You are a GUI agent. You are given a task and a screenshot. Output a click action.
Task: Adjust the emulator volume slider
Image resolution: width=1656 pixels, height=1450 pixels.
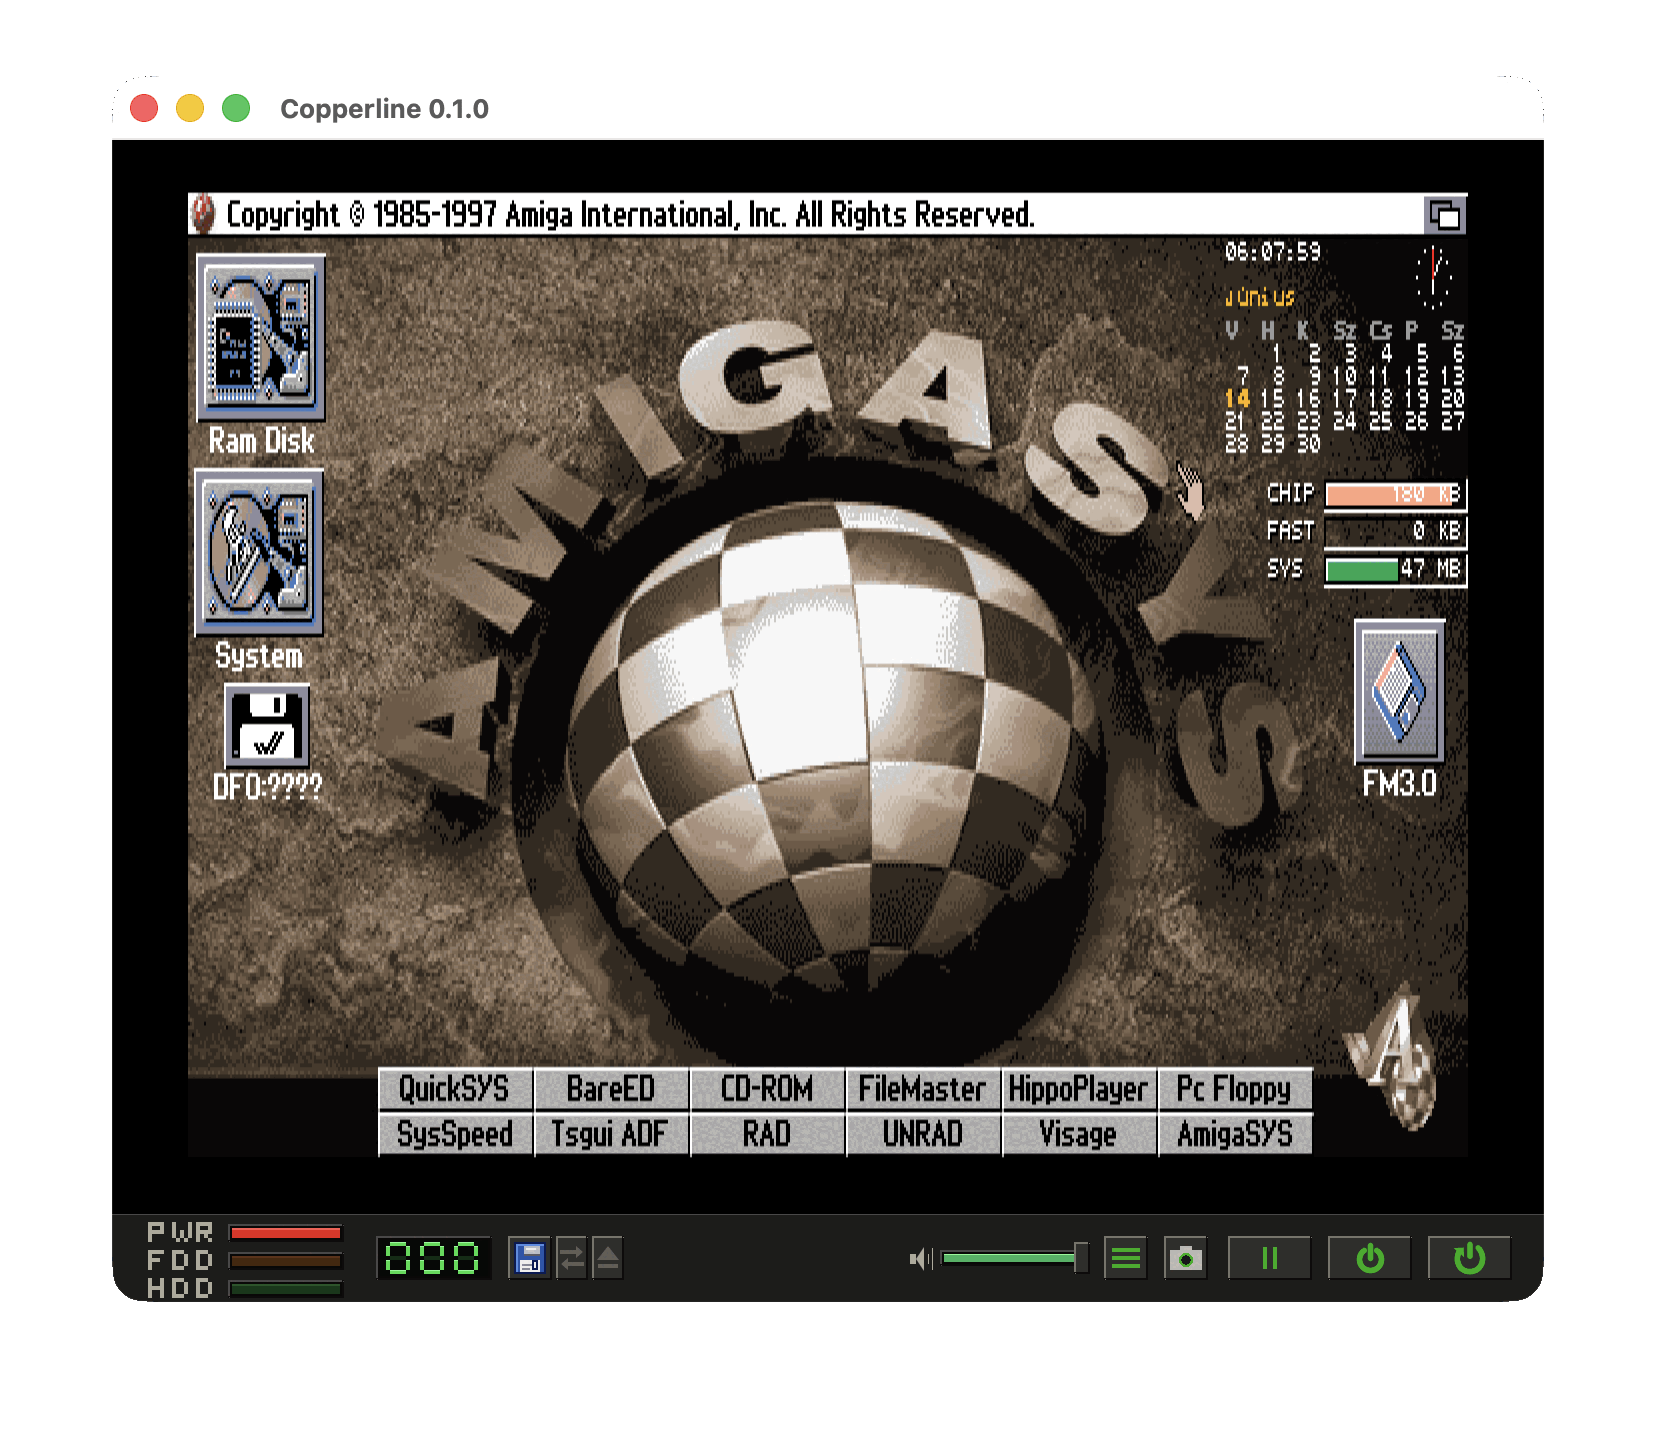click(x=1015, y=1258)
